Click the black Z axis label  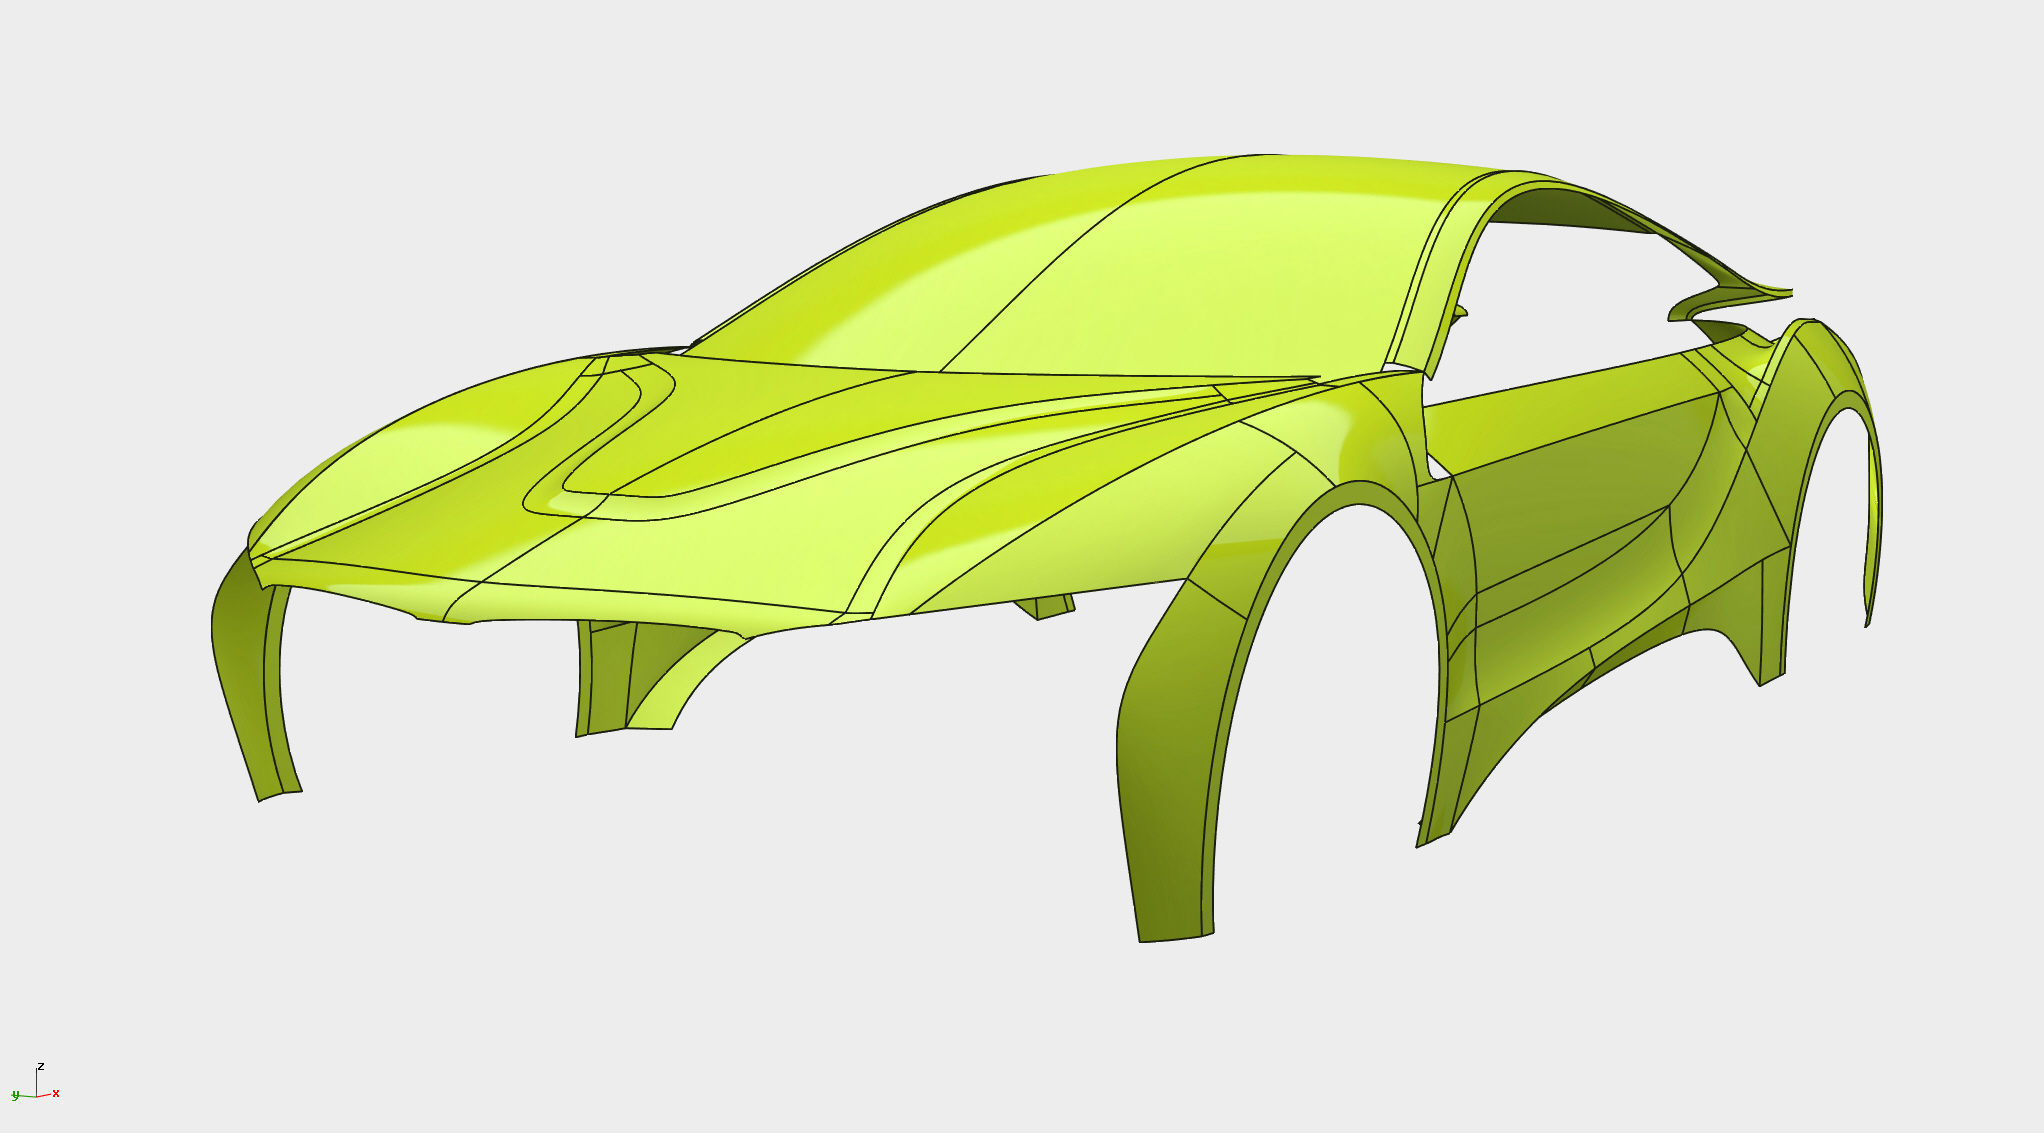[x=41, y=1067]
